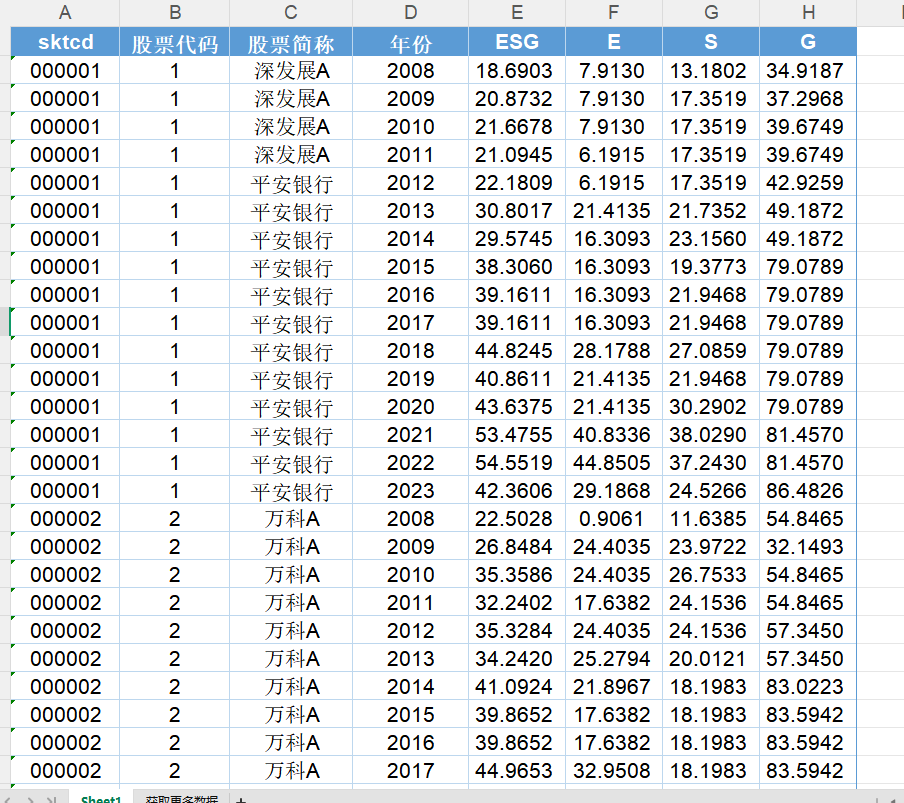Click the E score cell 29.1868
904x803 pixels.
click(614, 491)
